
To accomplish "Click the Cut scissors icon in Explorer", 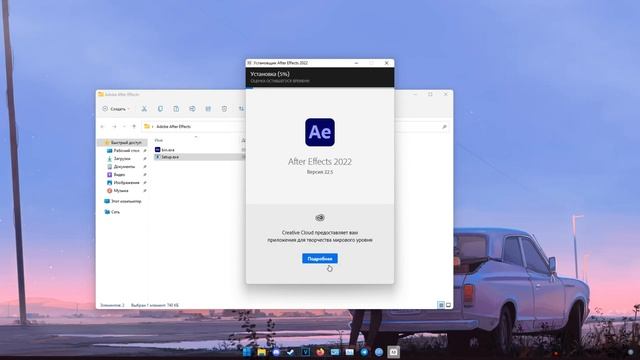I will pos(144,109).
